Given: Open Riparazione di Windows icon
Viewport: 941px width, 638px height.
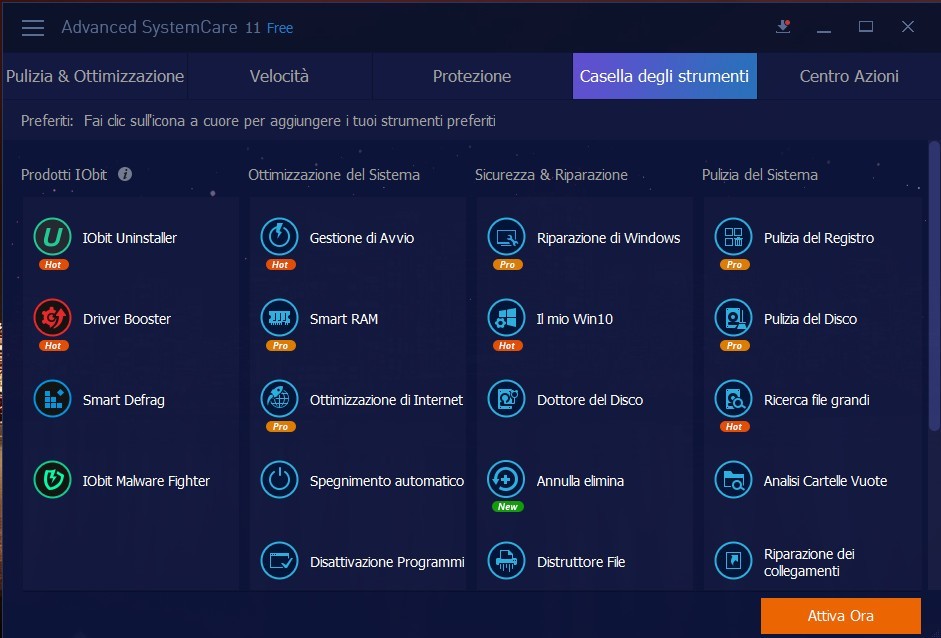Looking at the screenshot, I should (x=506, y=238).
